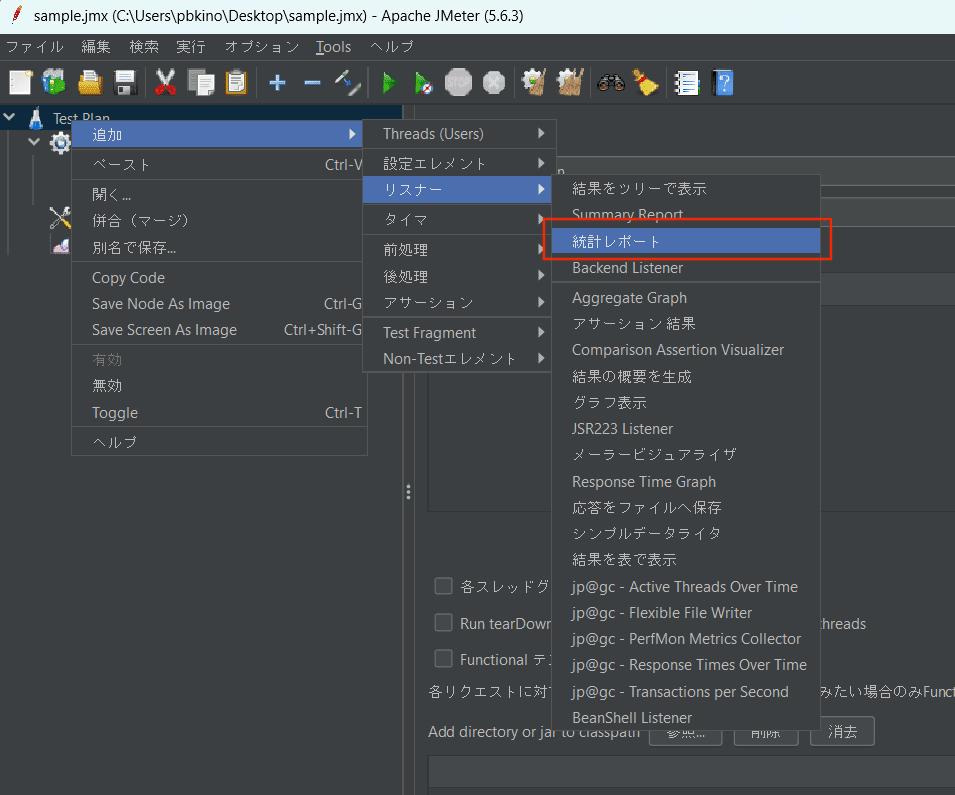Open the Function Helper list icon

686,82
